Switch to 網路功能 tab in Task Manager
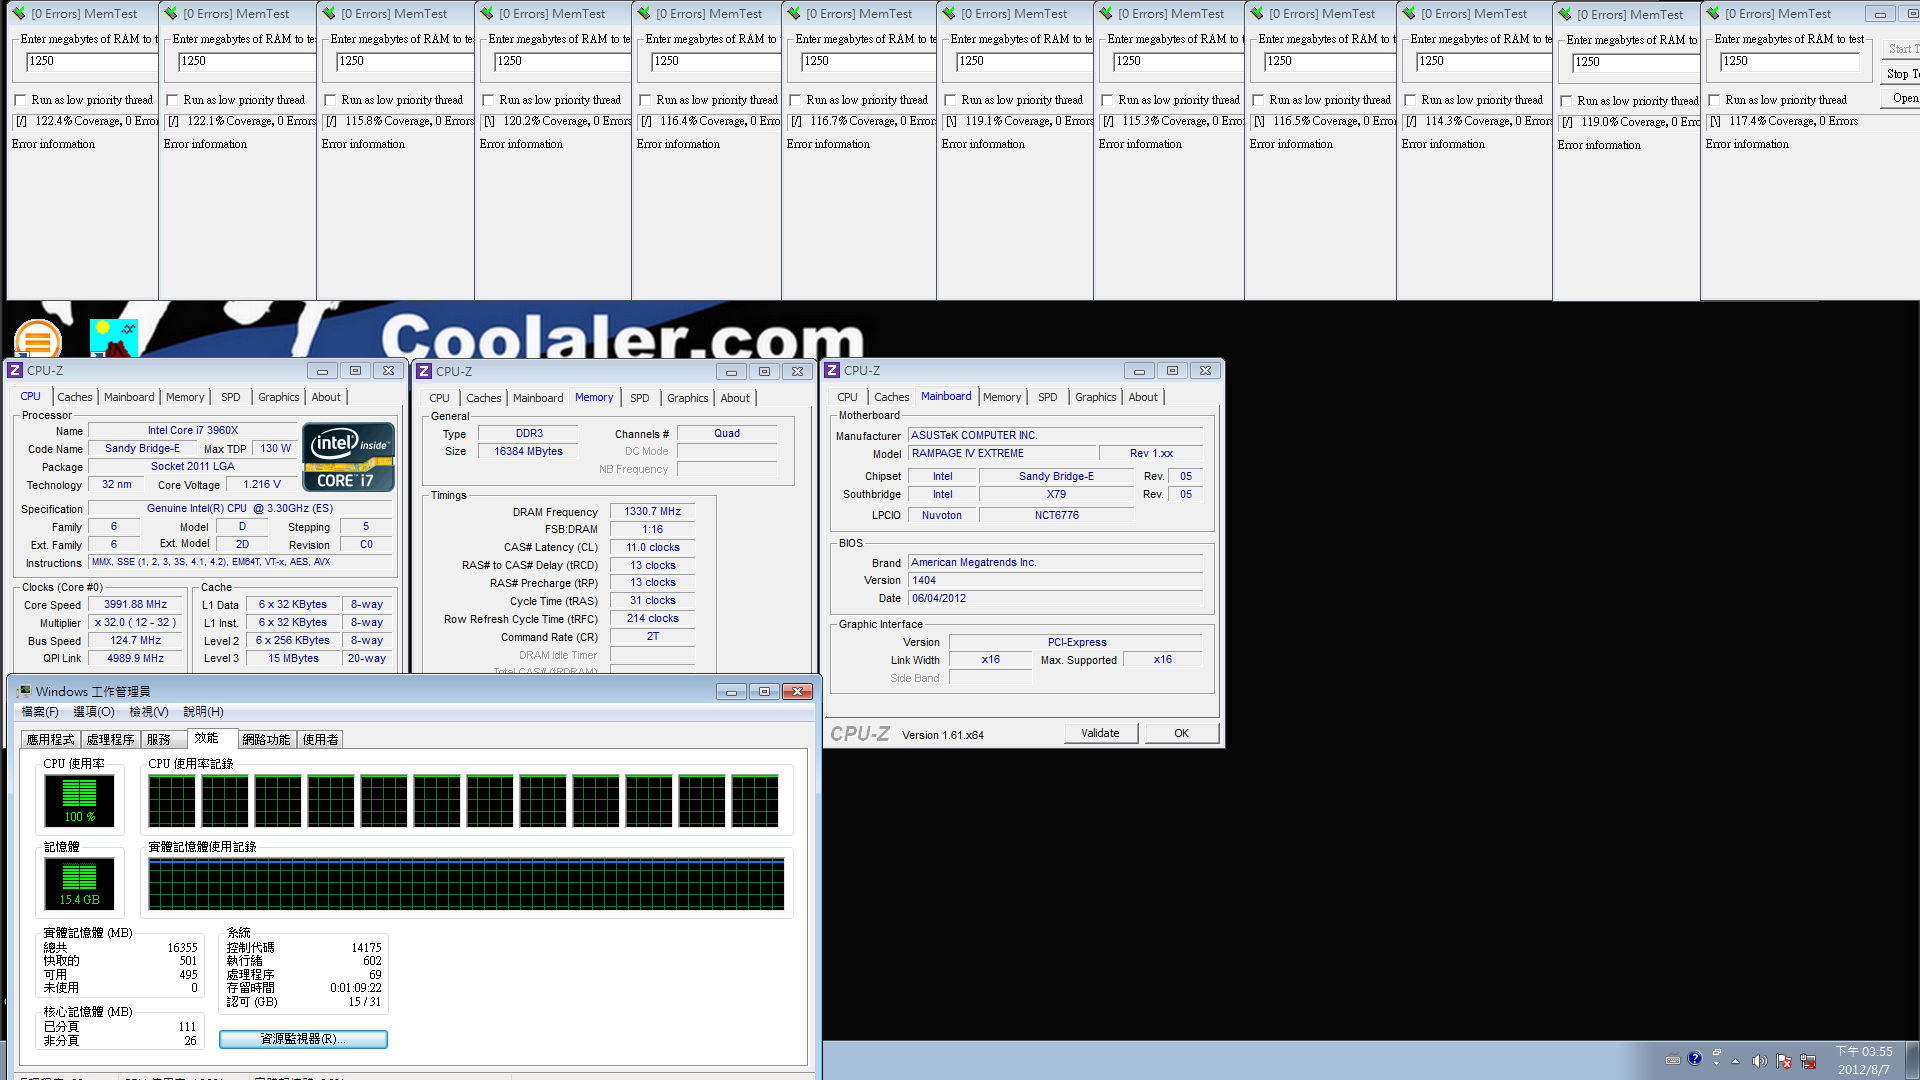This screenshot has width=1920, height=1080. [x=266, y=739]
